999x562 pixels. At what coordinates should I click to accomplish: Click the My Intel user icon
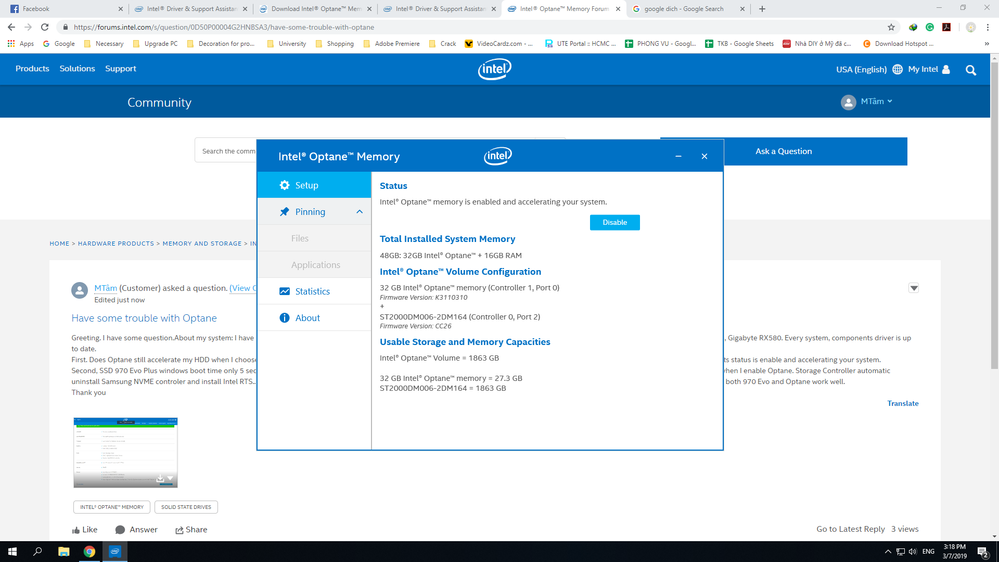coord(946,69)
